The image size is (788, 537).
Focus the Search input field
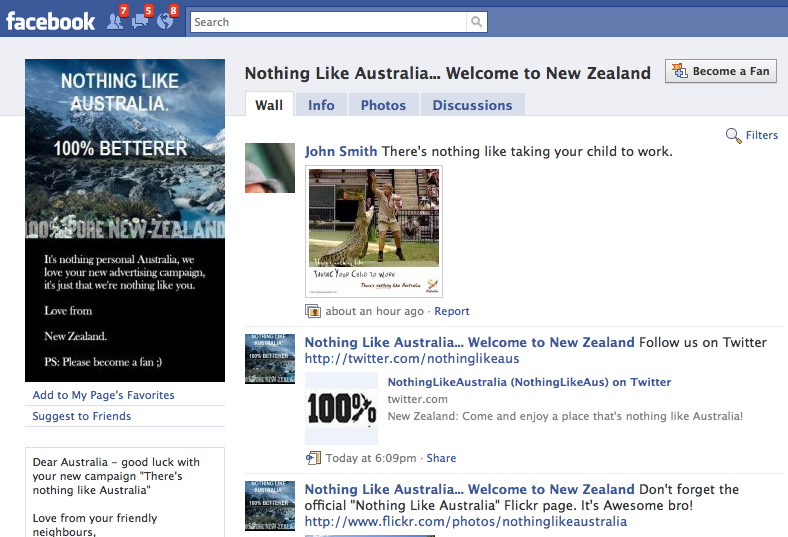coord(329,22)
